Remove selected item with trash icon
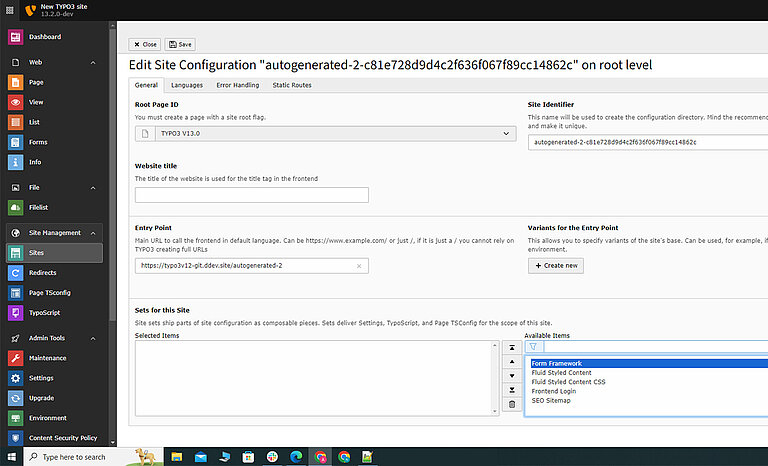Viewport: 768px width, 466px height. (512, 404)
